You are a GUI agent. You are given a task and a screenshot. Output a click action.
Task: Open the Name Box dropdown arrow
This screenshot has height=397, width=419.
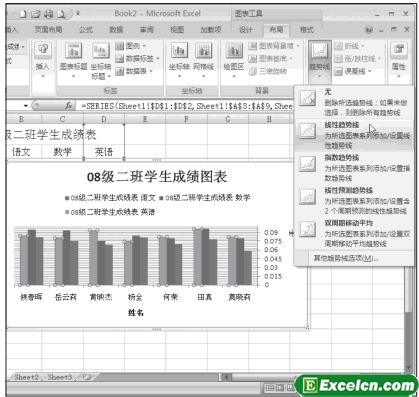point(26,106)
